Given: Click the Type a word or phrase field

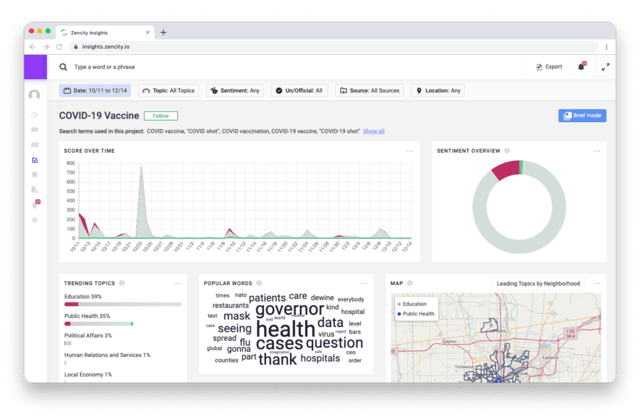Looking at the screenshot, I should coord(104,67).
